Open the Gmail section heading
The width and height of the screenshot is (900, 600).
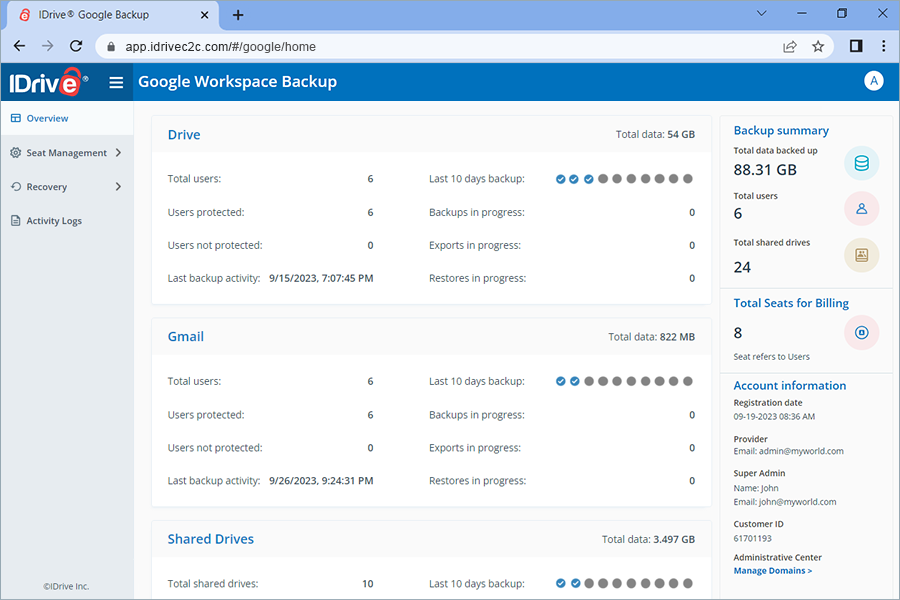click(185, 337)
